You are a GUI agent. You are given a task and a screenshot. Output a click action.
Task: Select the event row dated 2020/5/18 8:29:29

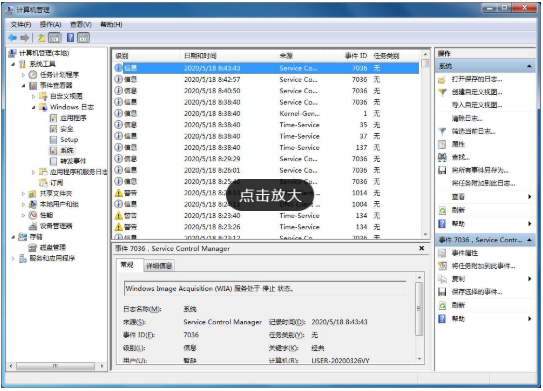pos(266,159)
